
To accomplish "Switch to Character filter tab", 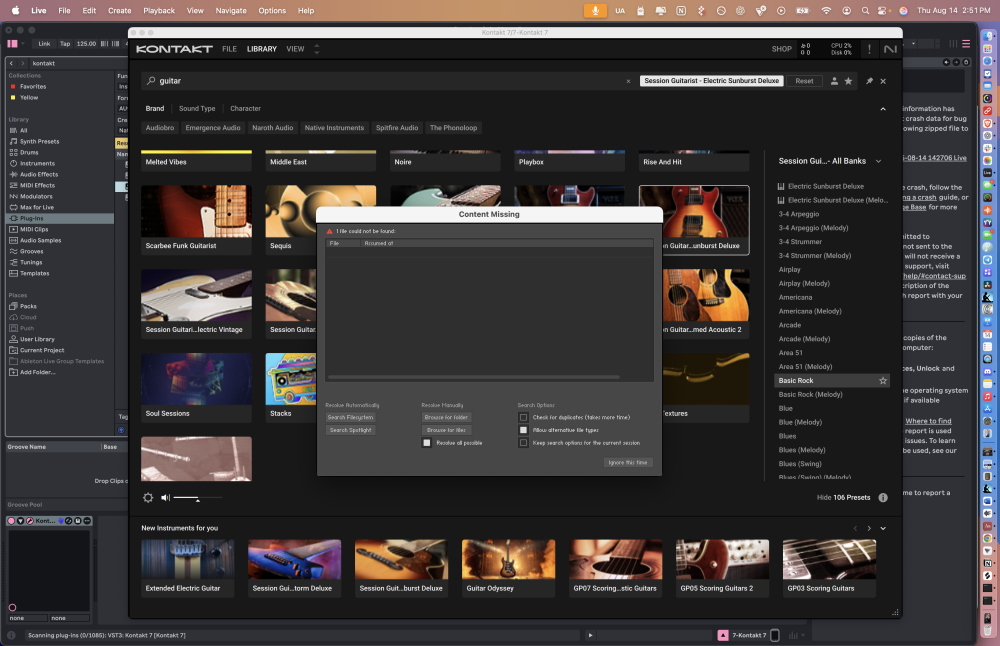I will 246,109.
